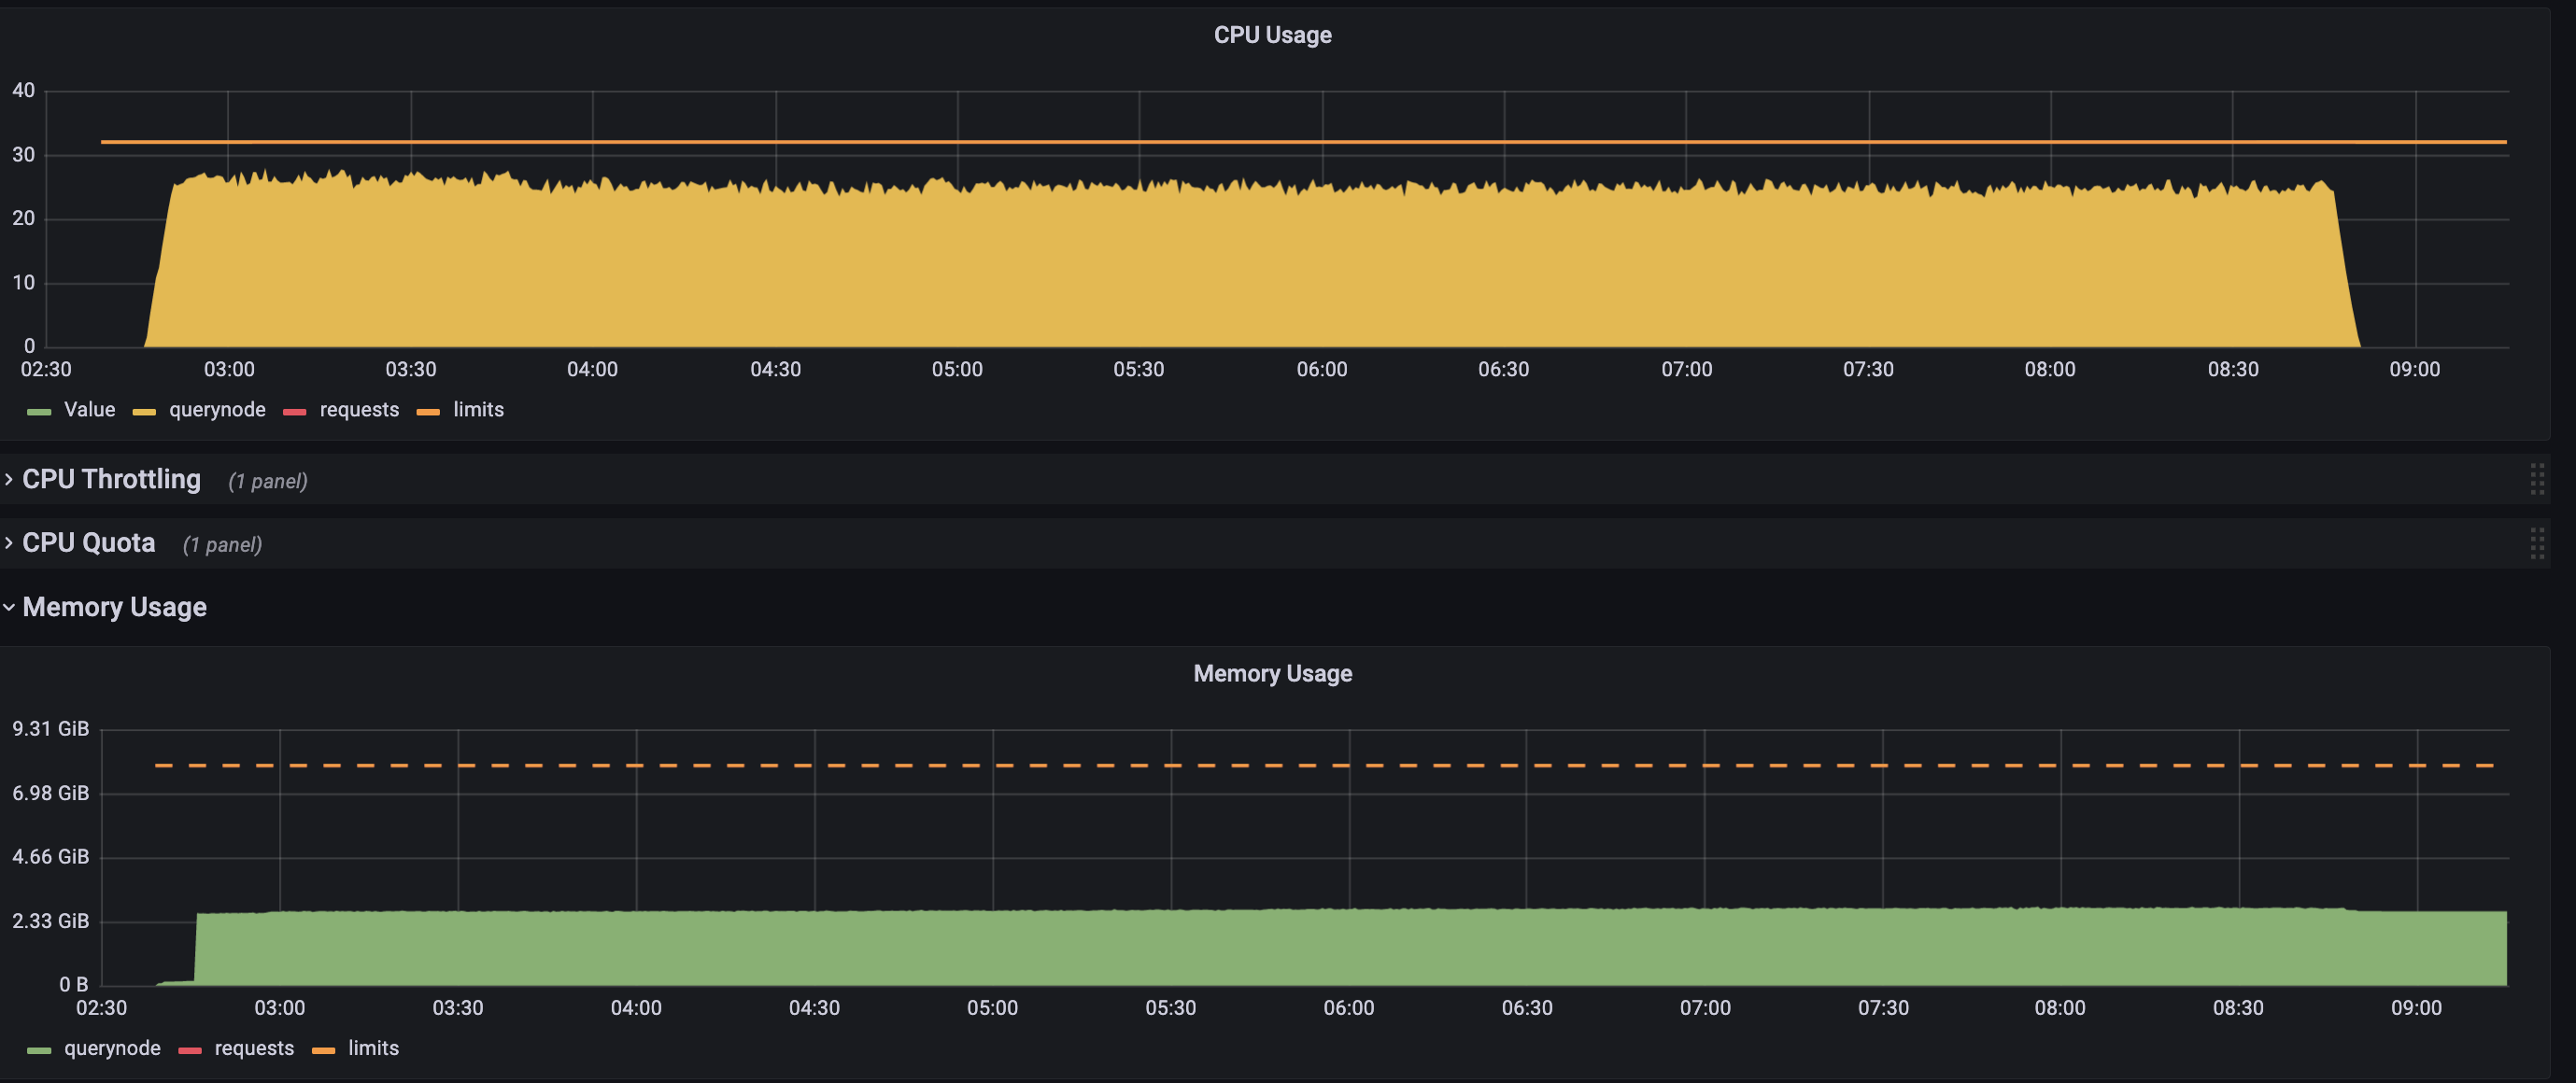Grab the CPU Throttling row drag handle
2576x1083 pixels.
(2537, 480)
